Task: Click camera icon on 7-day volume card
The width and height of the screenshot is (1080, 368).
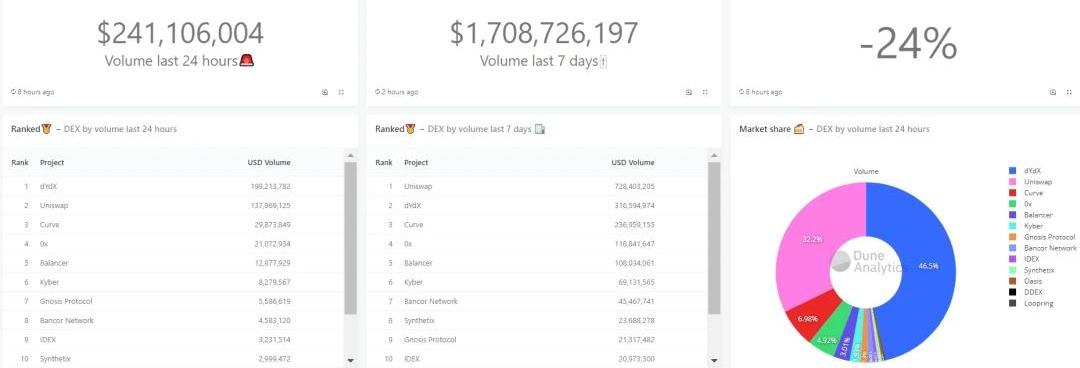Action: click(689, 92)
